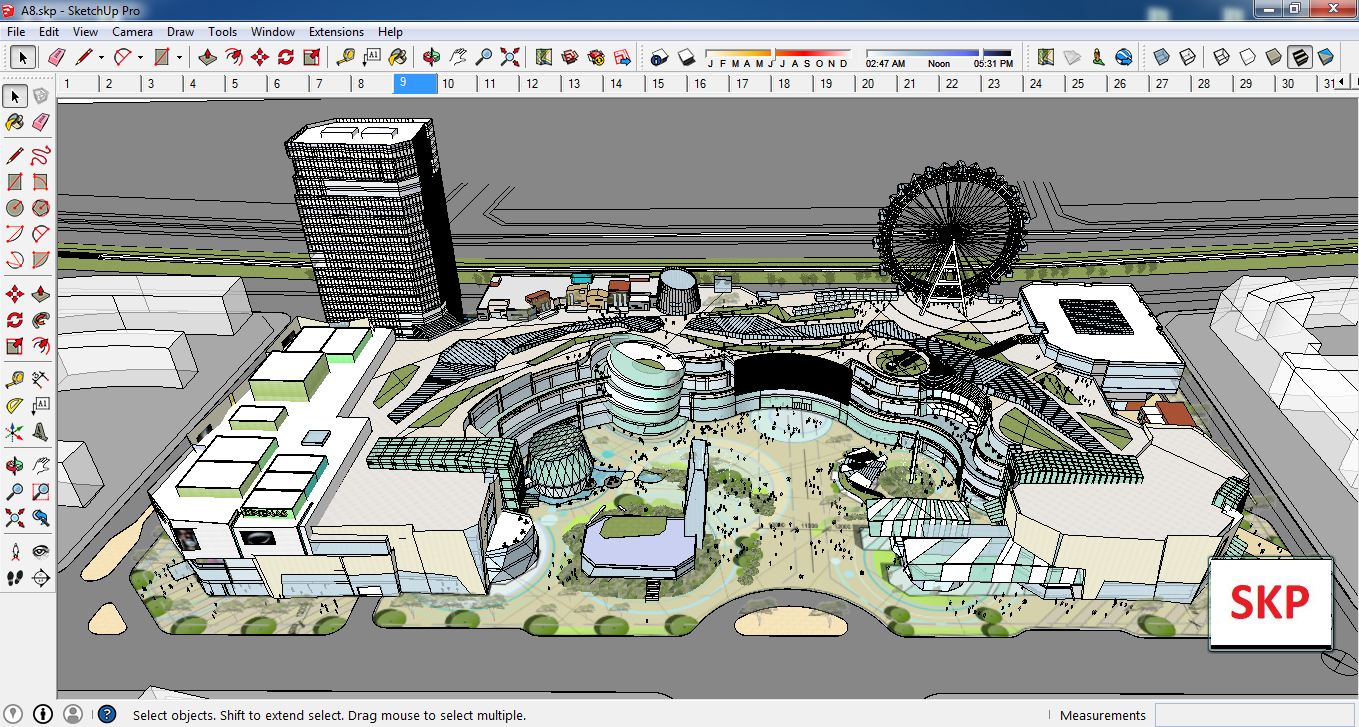Screen dimensions: 1359x727
Task: Expand the Rectangle shape tool dropdown arrow
Action: click(179, 57)
